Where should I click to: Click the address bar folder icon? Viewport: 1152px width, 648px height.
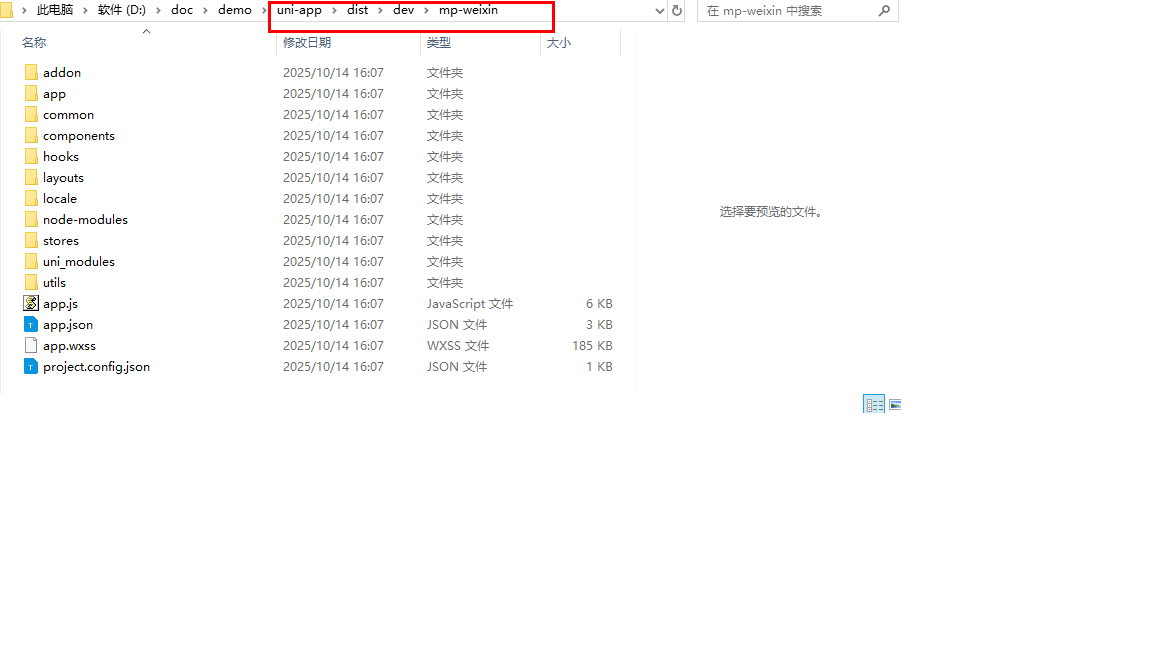click(7, 10)
